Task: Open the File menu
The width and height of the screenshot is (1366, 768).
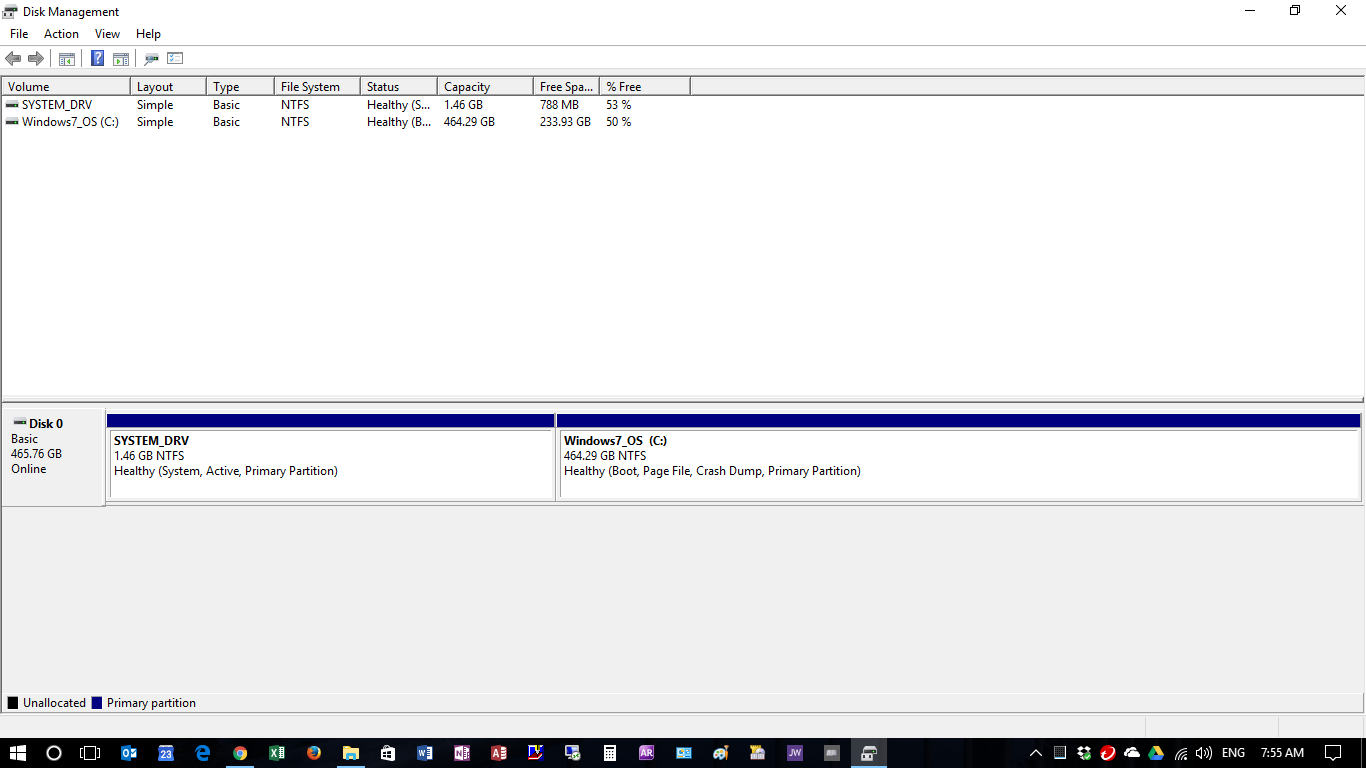Action: tap(19, 34)
